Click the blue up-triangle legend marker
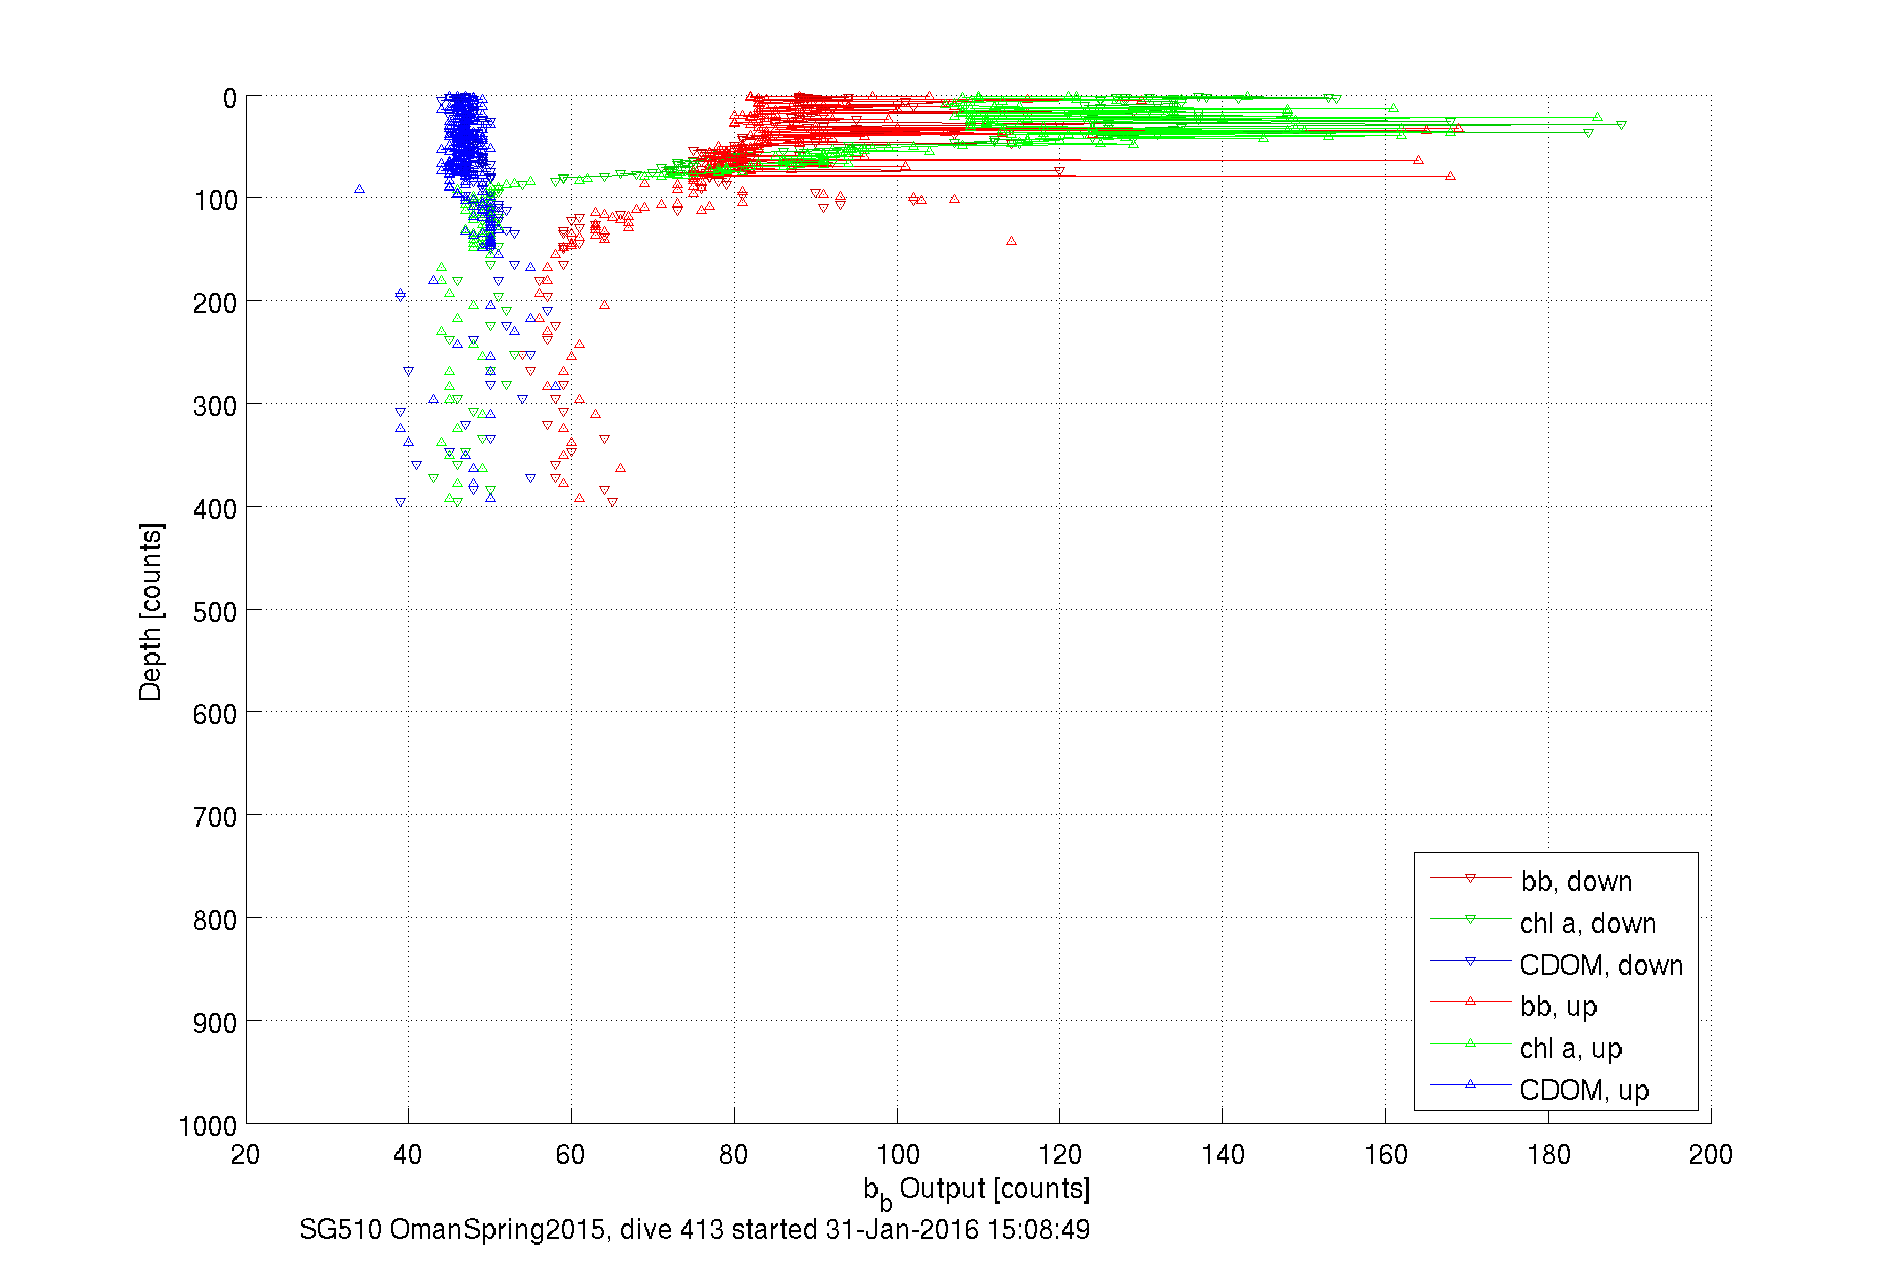Screen dimensions: 1891x1262 pos(1470,1084)
